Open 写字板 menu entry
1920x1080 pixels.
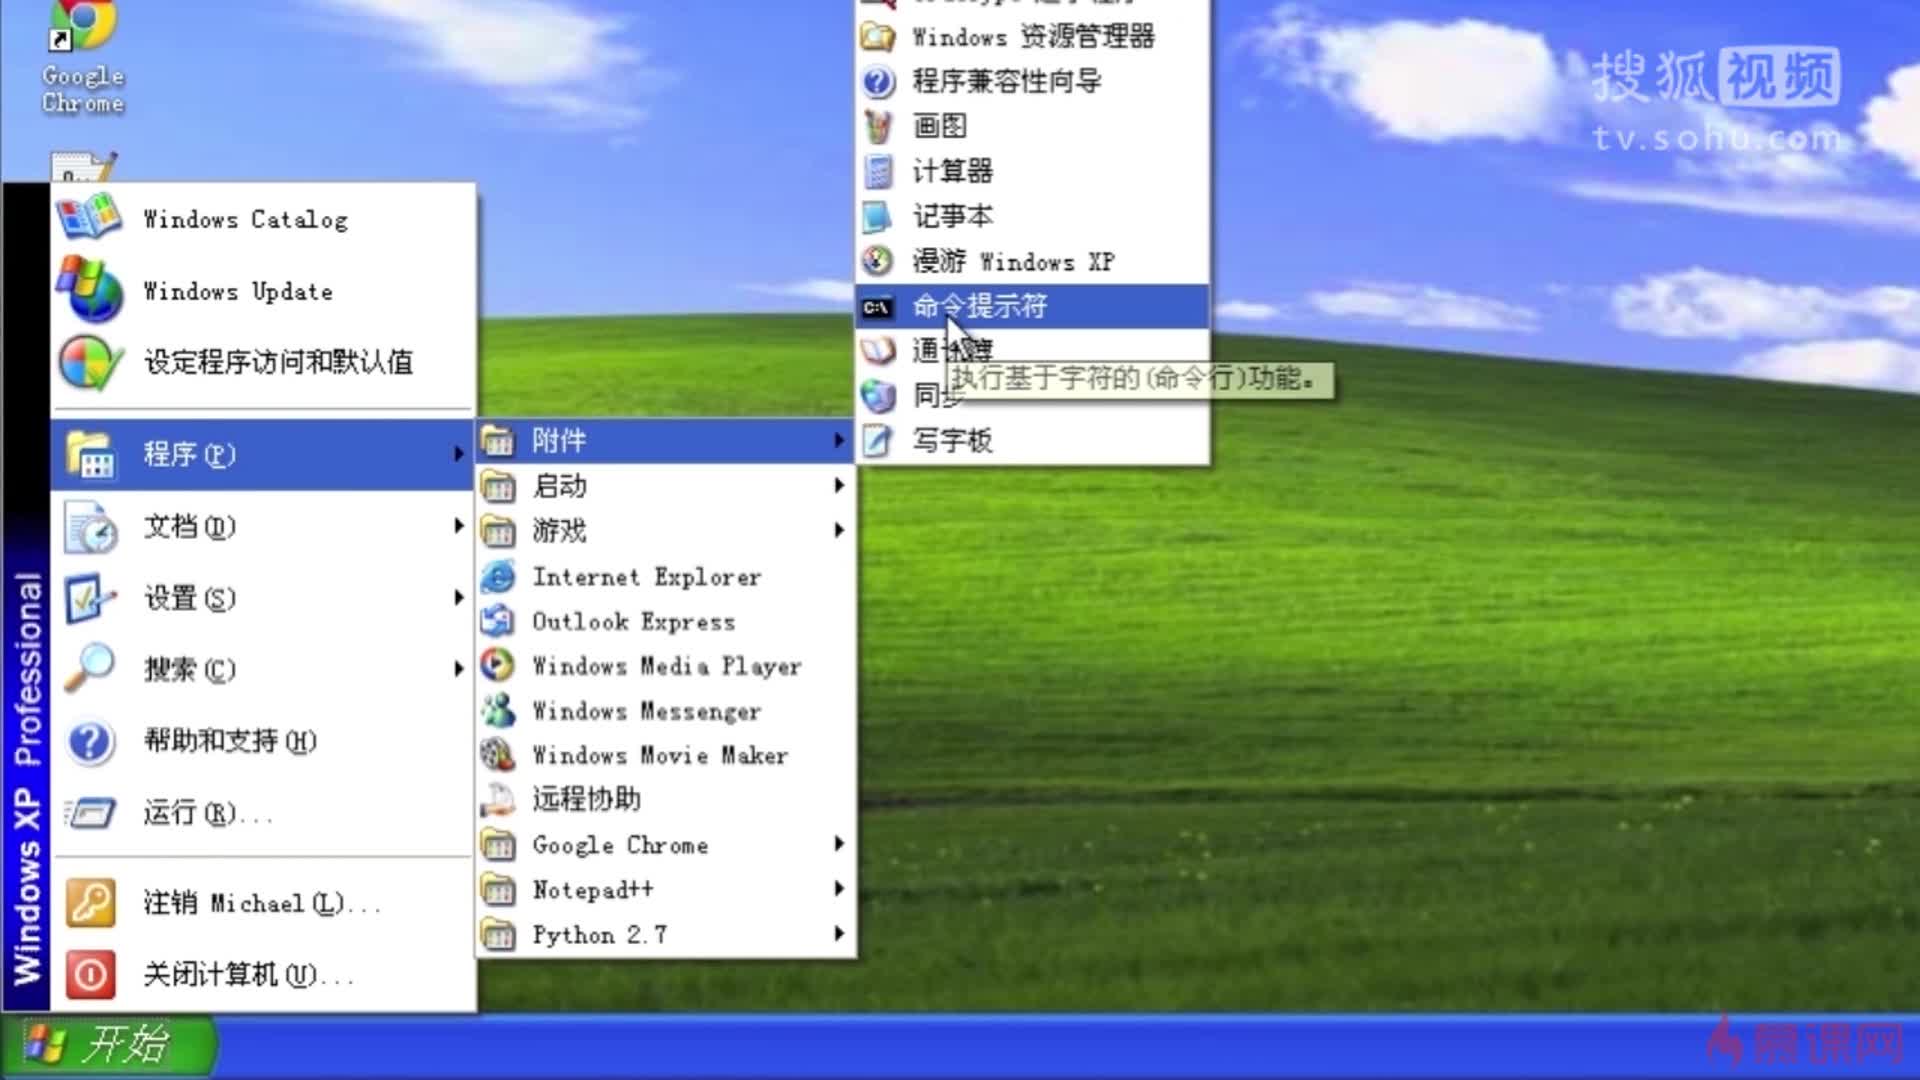(x=1032, y=441)
